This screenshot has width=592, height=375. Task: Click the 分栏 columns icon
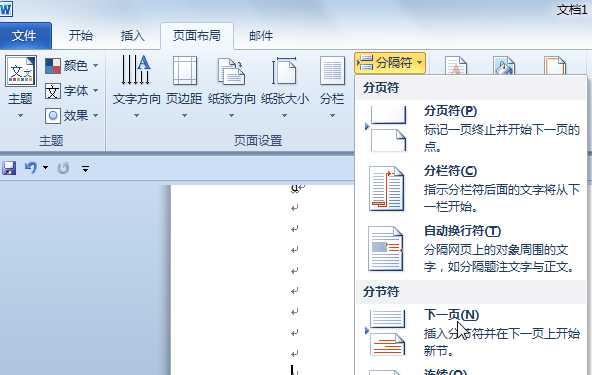pos(332,71)
